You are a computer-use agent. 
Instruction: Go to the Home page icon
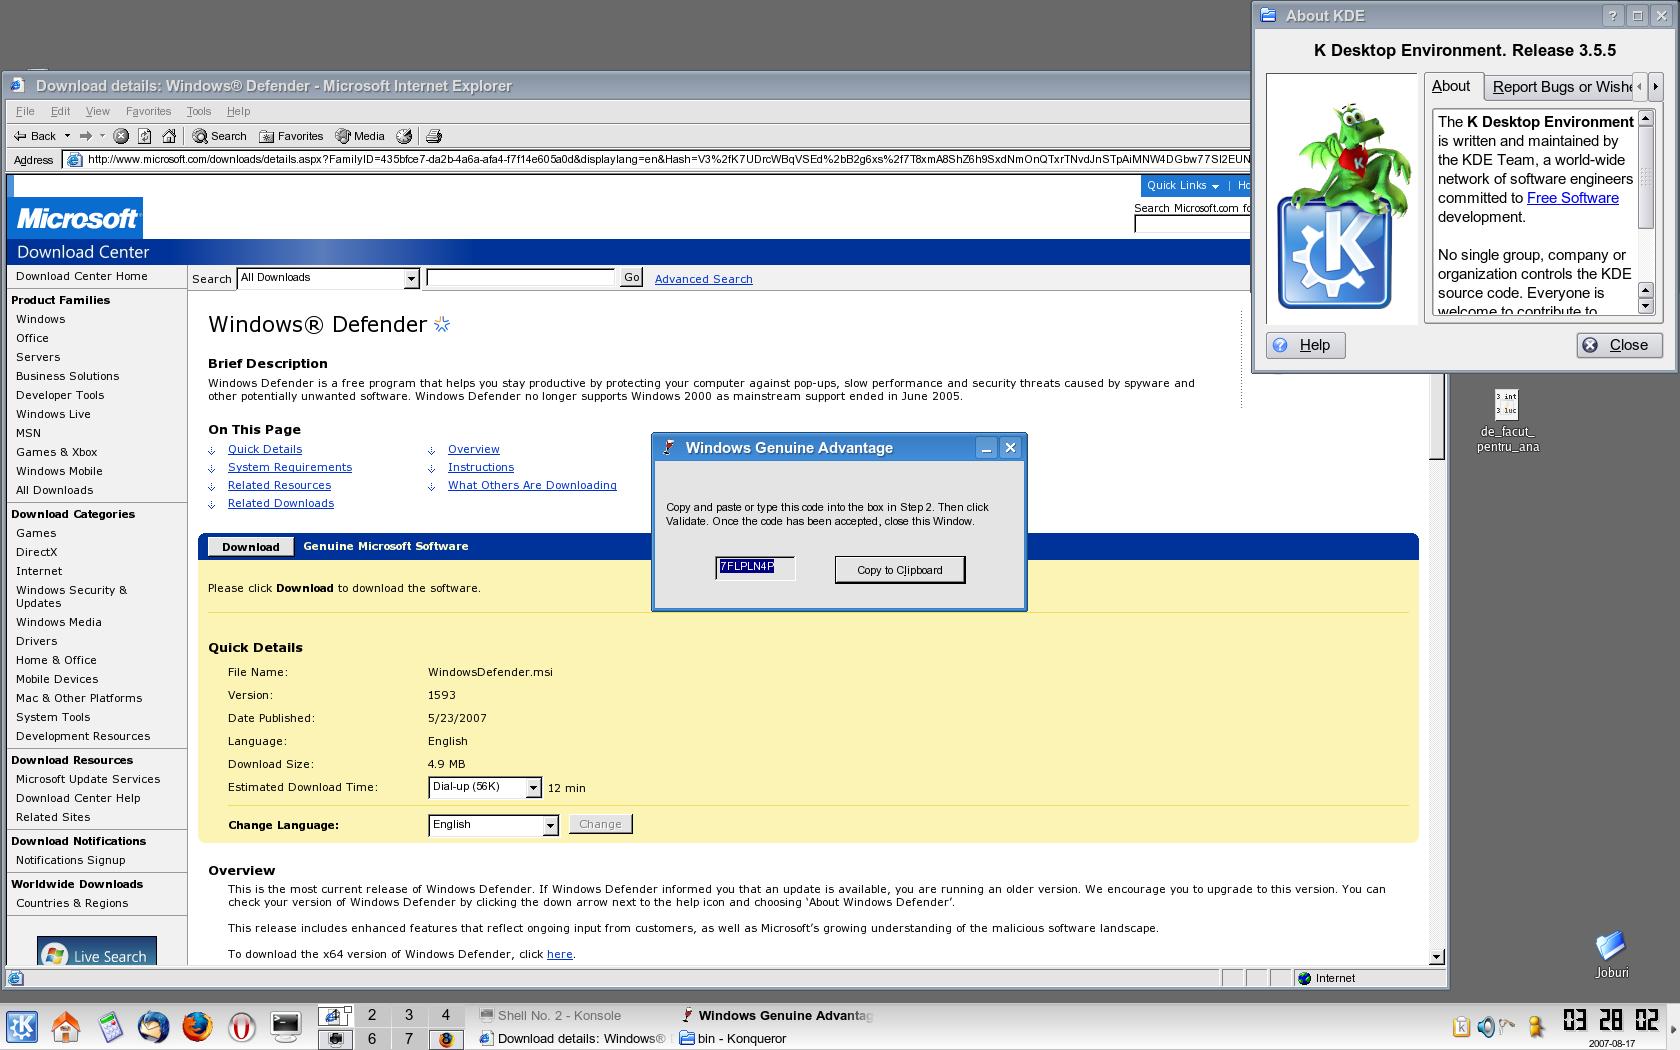(169, 136)
